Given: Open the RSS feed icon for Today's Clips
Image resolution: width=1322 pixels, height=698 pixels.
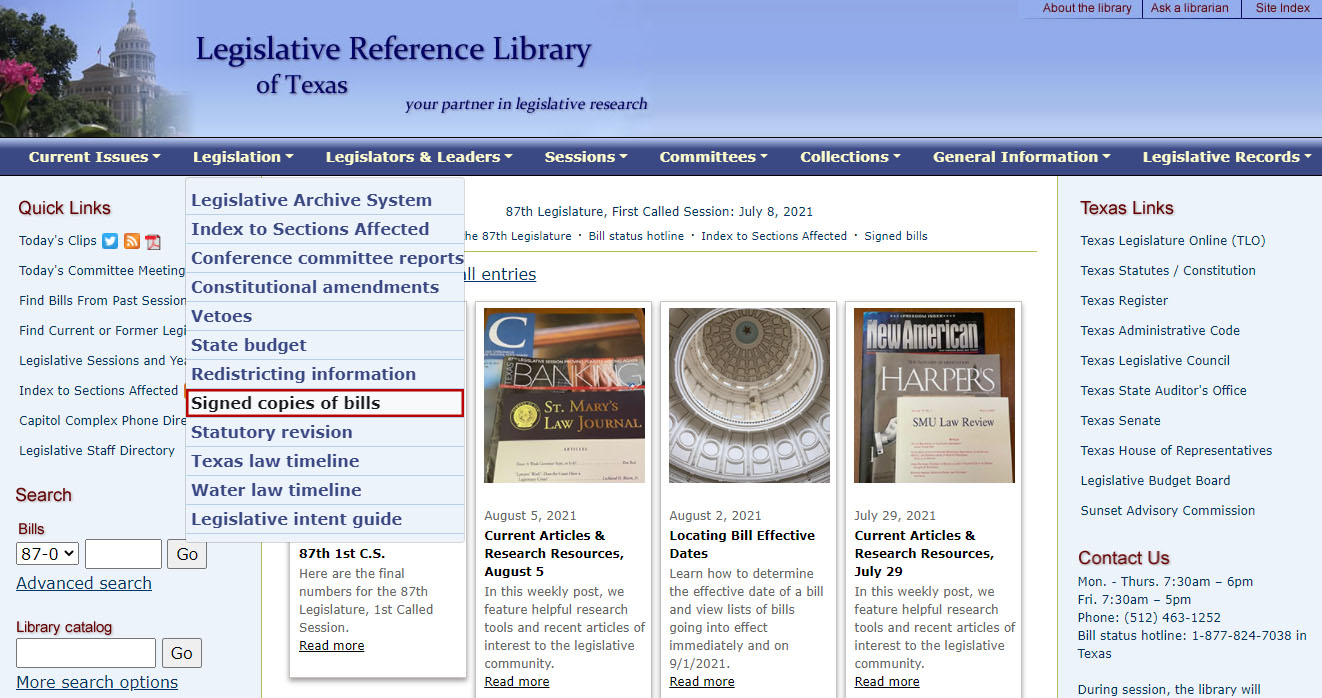Looking at the screenshot, I should pos(132,241).
